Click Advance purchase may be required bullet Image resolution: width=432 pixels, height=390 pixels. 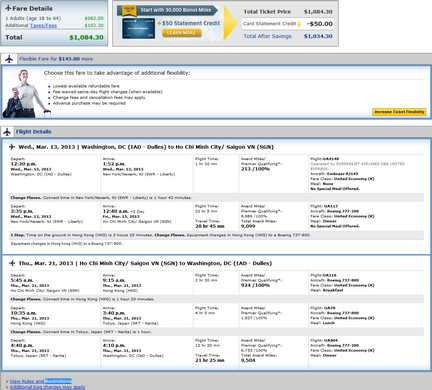[x=89, y=103]
